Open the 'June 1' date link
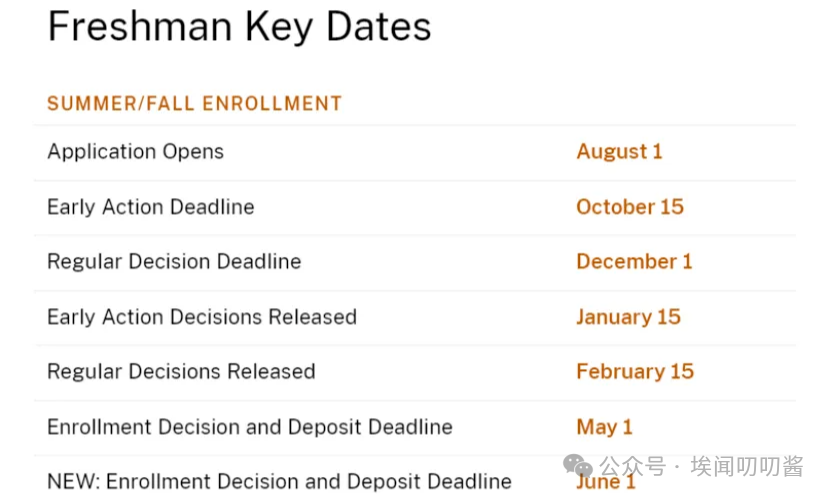830x499 pixels. pos(605,482)
